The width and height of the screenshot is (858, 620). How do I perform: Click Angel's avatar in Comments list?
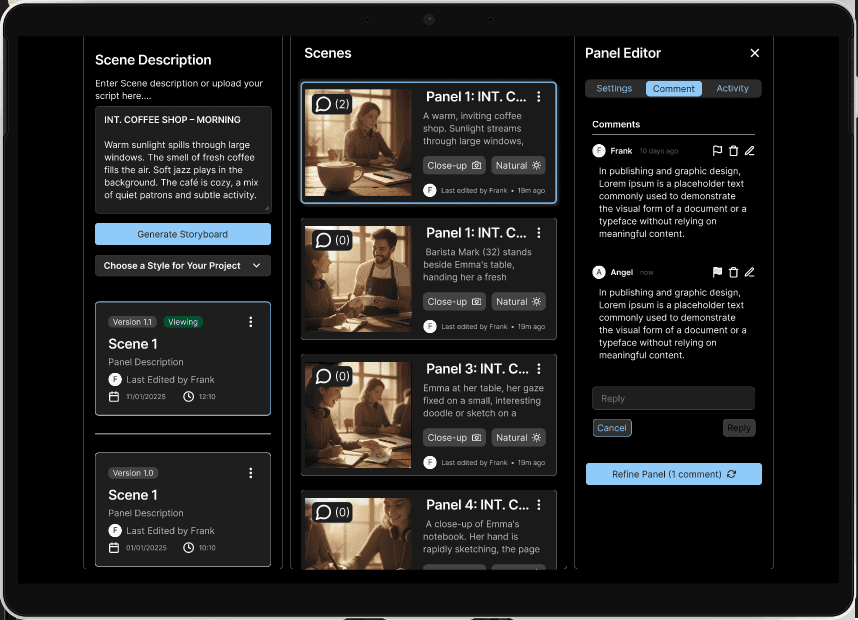pos(599,272)
